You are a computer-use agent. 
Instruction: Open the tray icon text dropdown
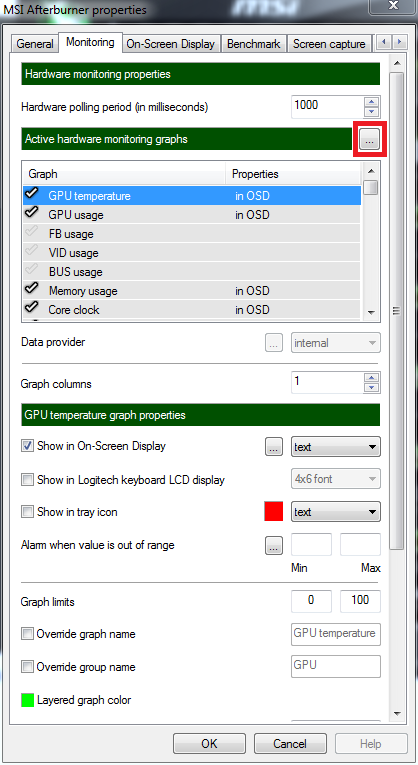coord(336,512)
